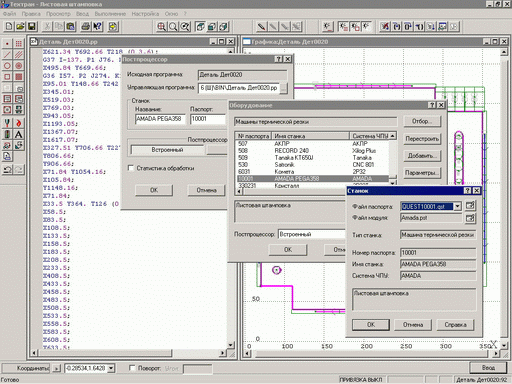Click the Управляющая программа path field
The image size is (512, 384).
point(239,88)
